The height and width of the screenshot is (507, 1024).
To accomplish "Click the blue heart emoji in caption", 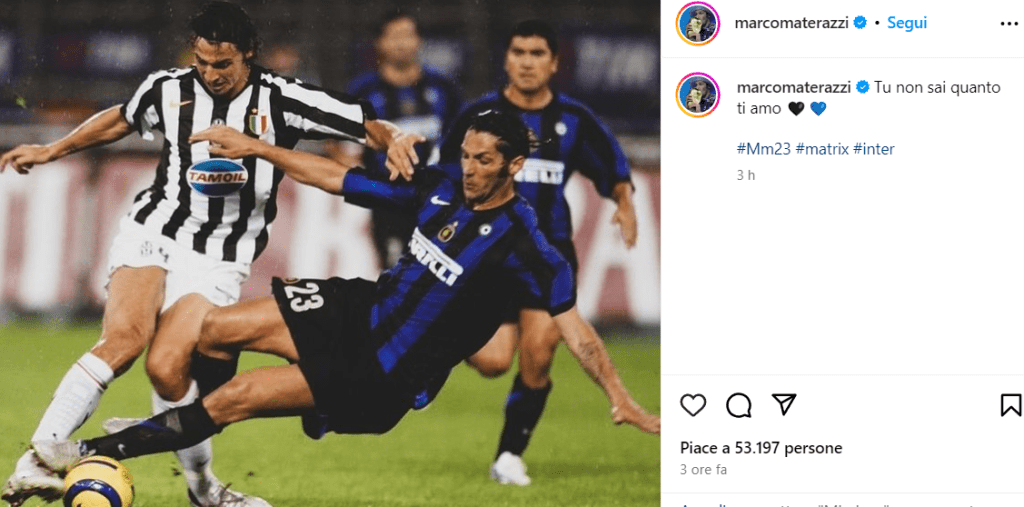I will 818,109.
